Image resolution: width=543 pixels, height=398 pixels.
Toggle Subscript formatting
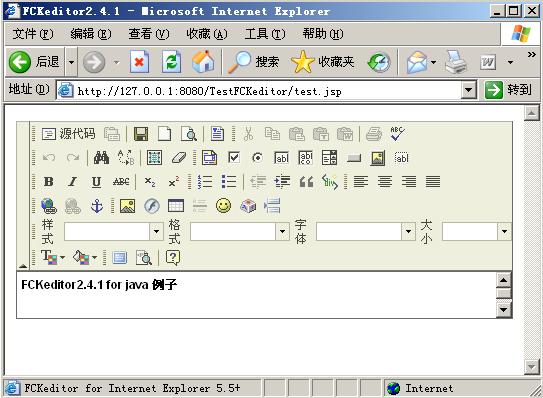(x=150, y=182)
